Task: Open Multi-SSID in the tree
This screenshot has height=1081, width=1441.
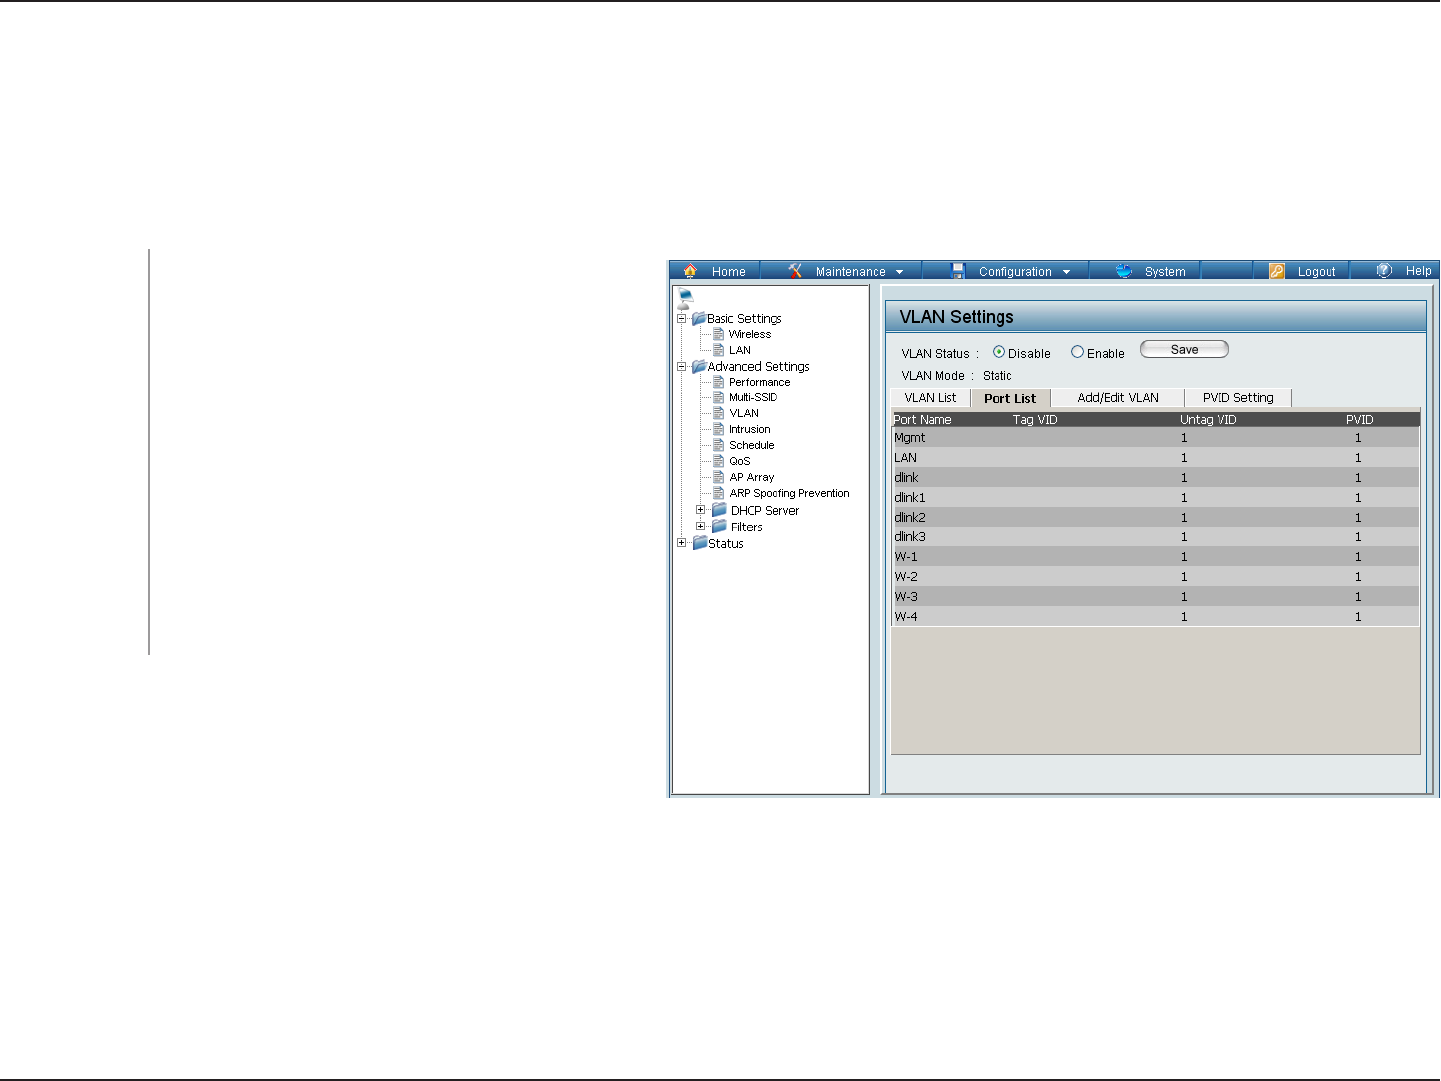Action: 753,397
